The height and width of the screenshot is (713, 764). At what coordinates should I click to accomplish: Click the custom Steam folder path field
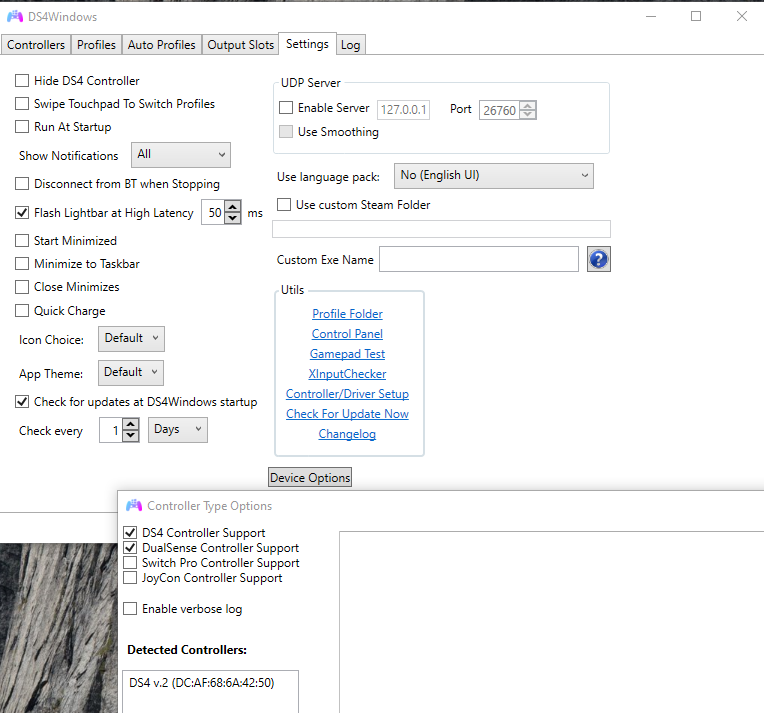coord(441,229)
